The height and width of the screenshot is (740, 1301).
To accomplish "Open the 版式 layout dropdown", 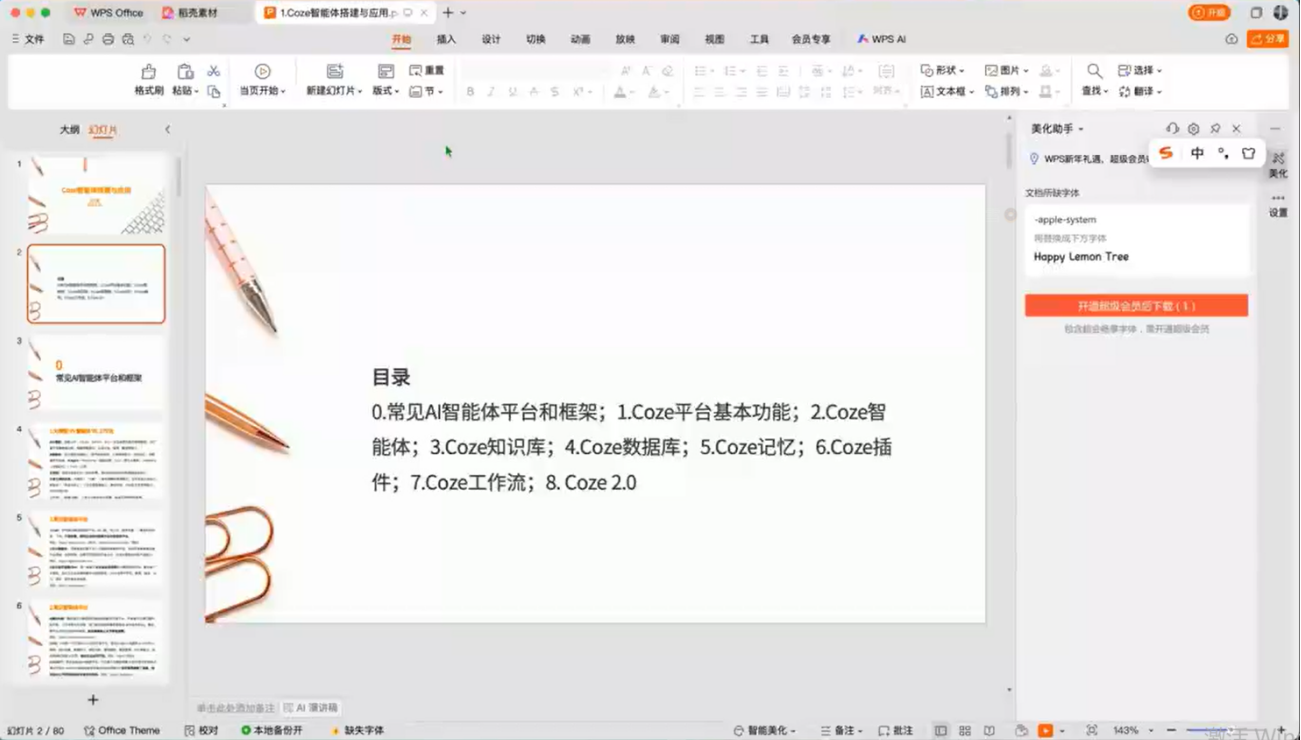I will pyautogui.click(x=385, y=91).
